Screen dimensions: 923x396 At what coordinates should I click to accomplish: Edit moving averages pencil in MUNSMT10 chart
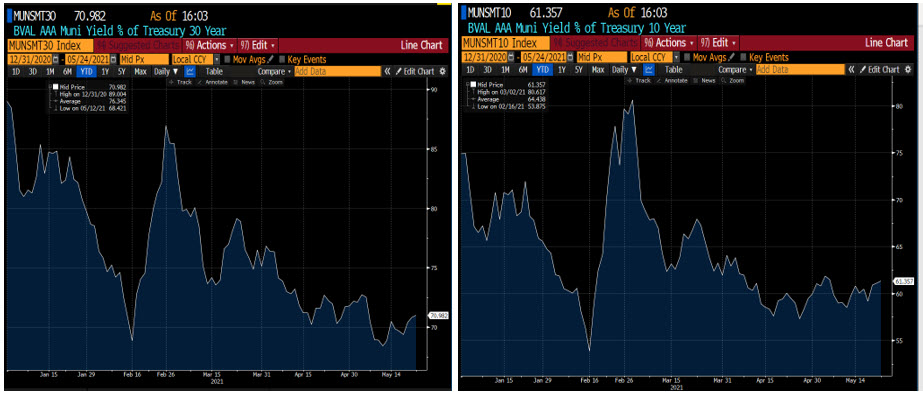(x=731, y=57)
